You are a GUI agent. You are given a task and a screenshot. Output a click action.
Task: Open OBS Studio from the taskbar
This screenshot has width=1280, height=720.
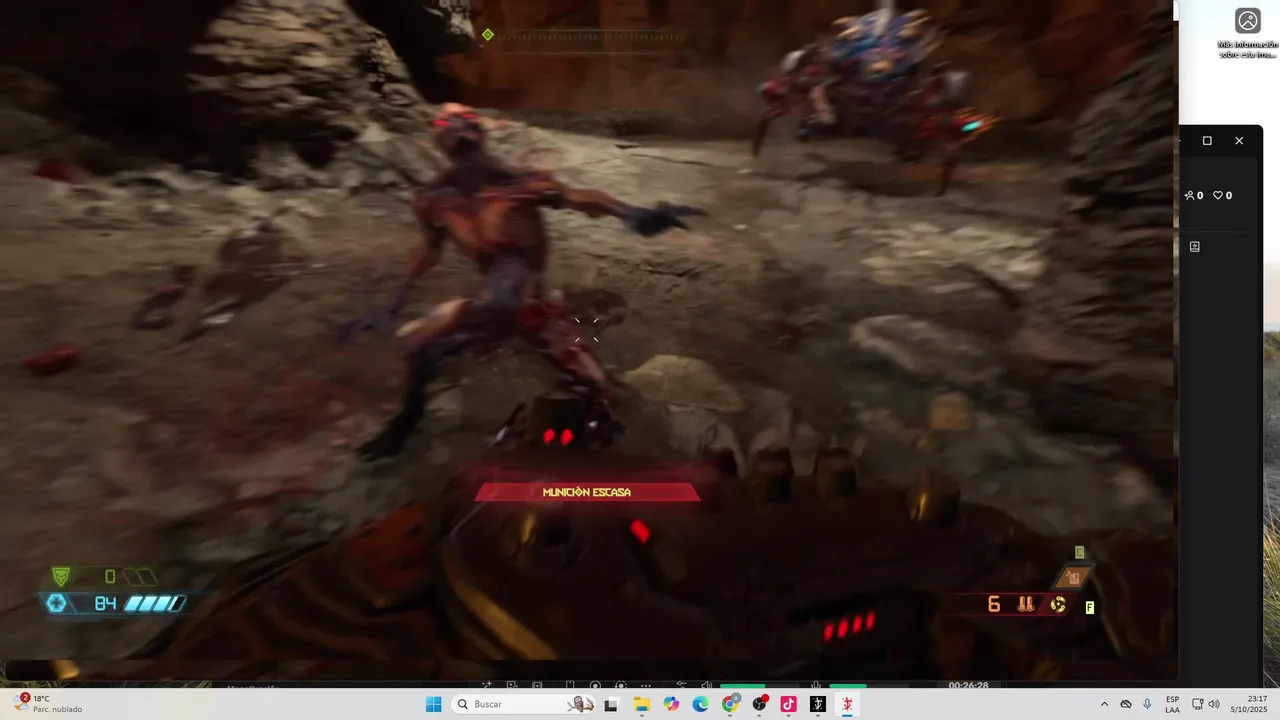[760, 704]
